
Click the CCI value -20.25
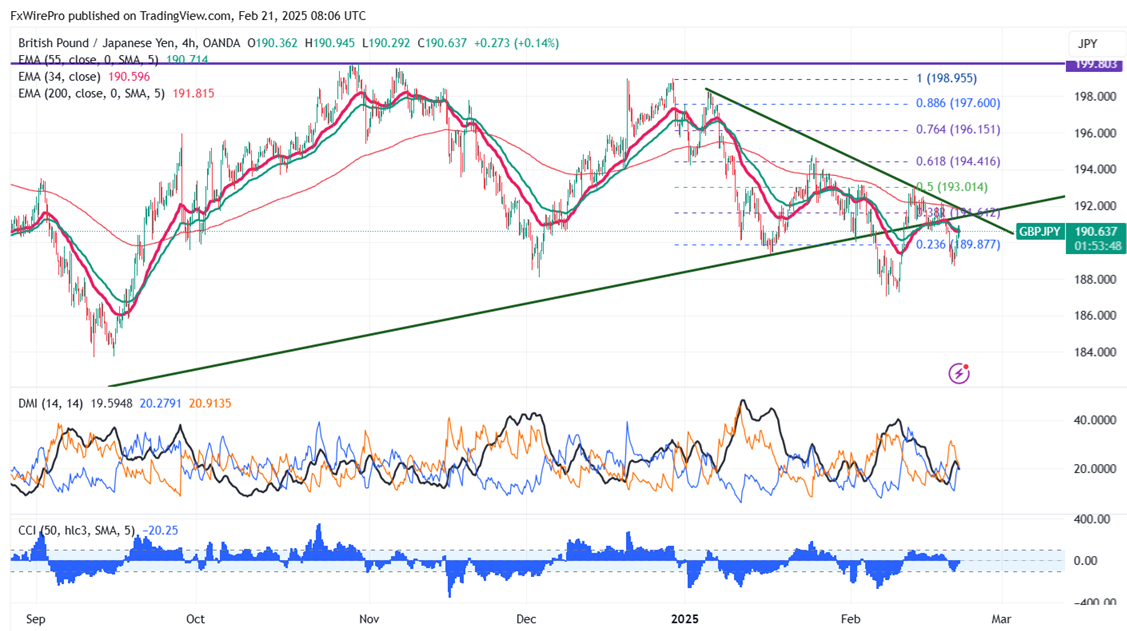(160, 530)
